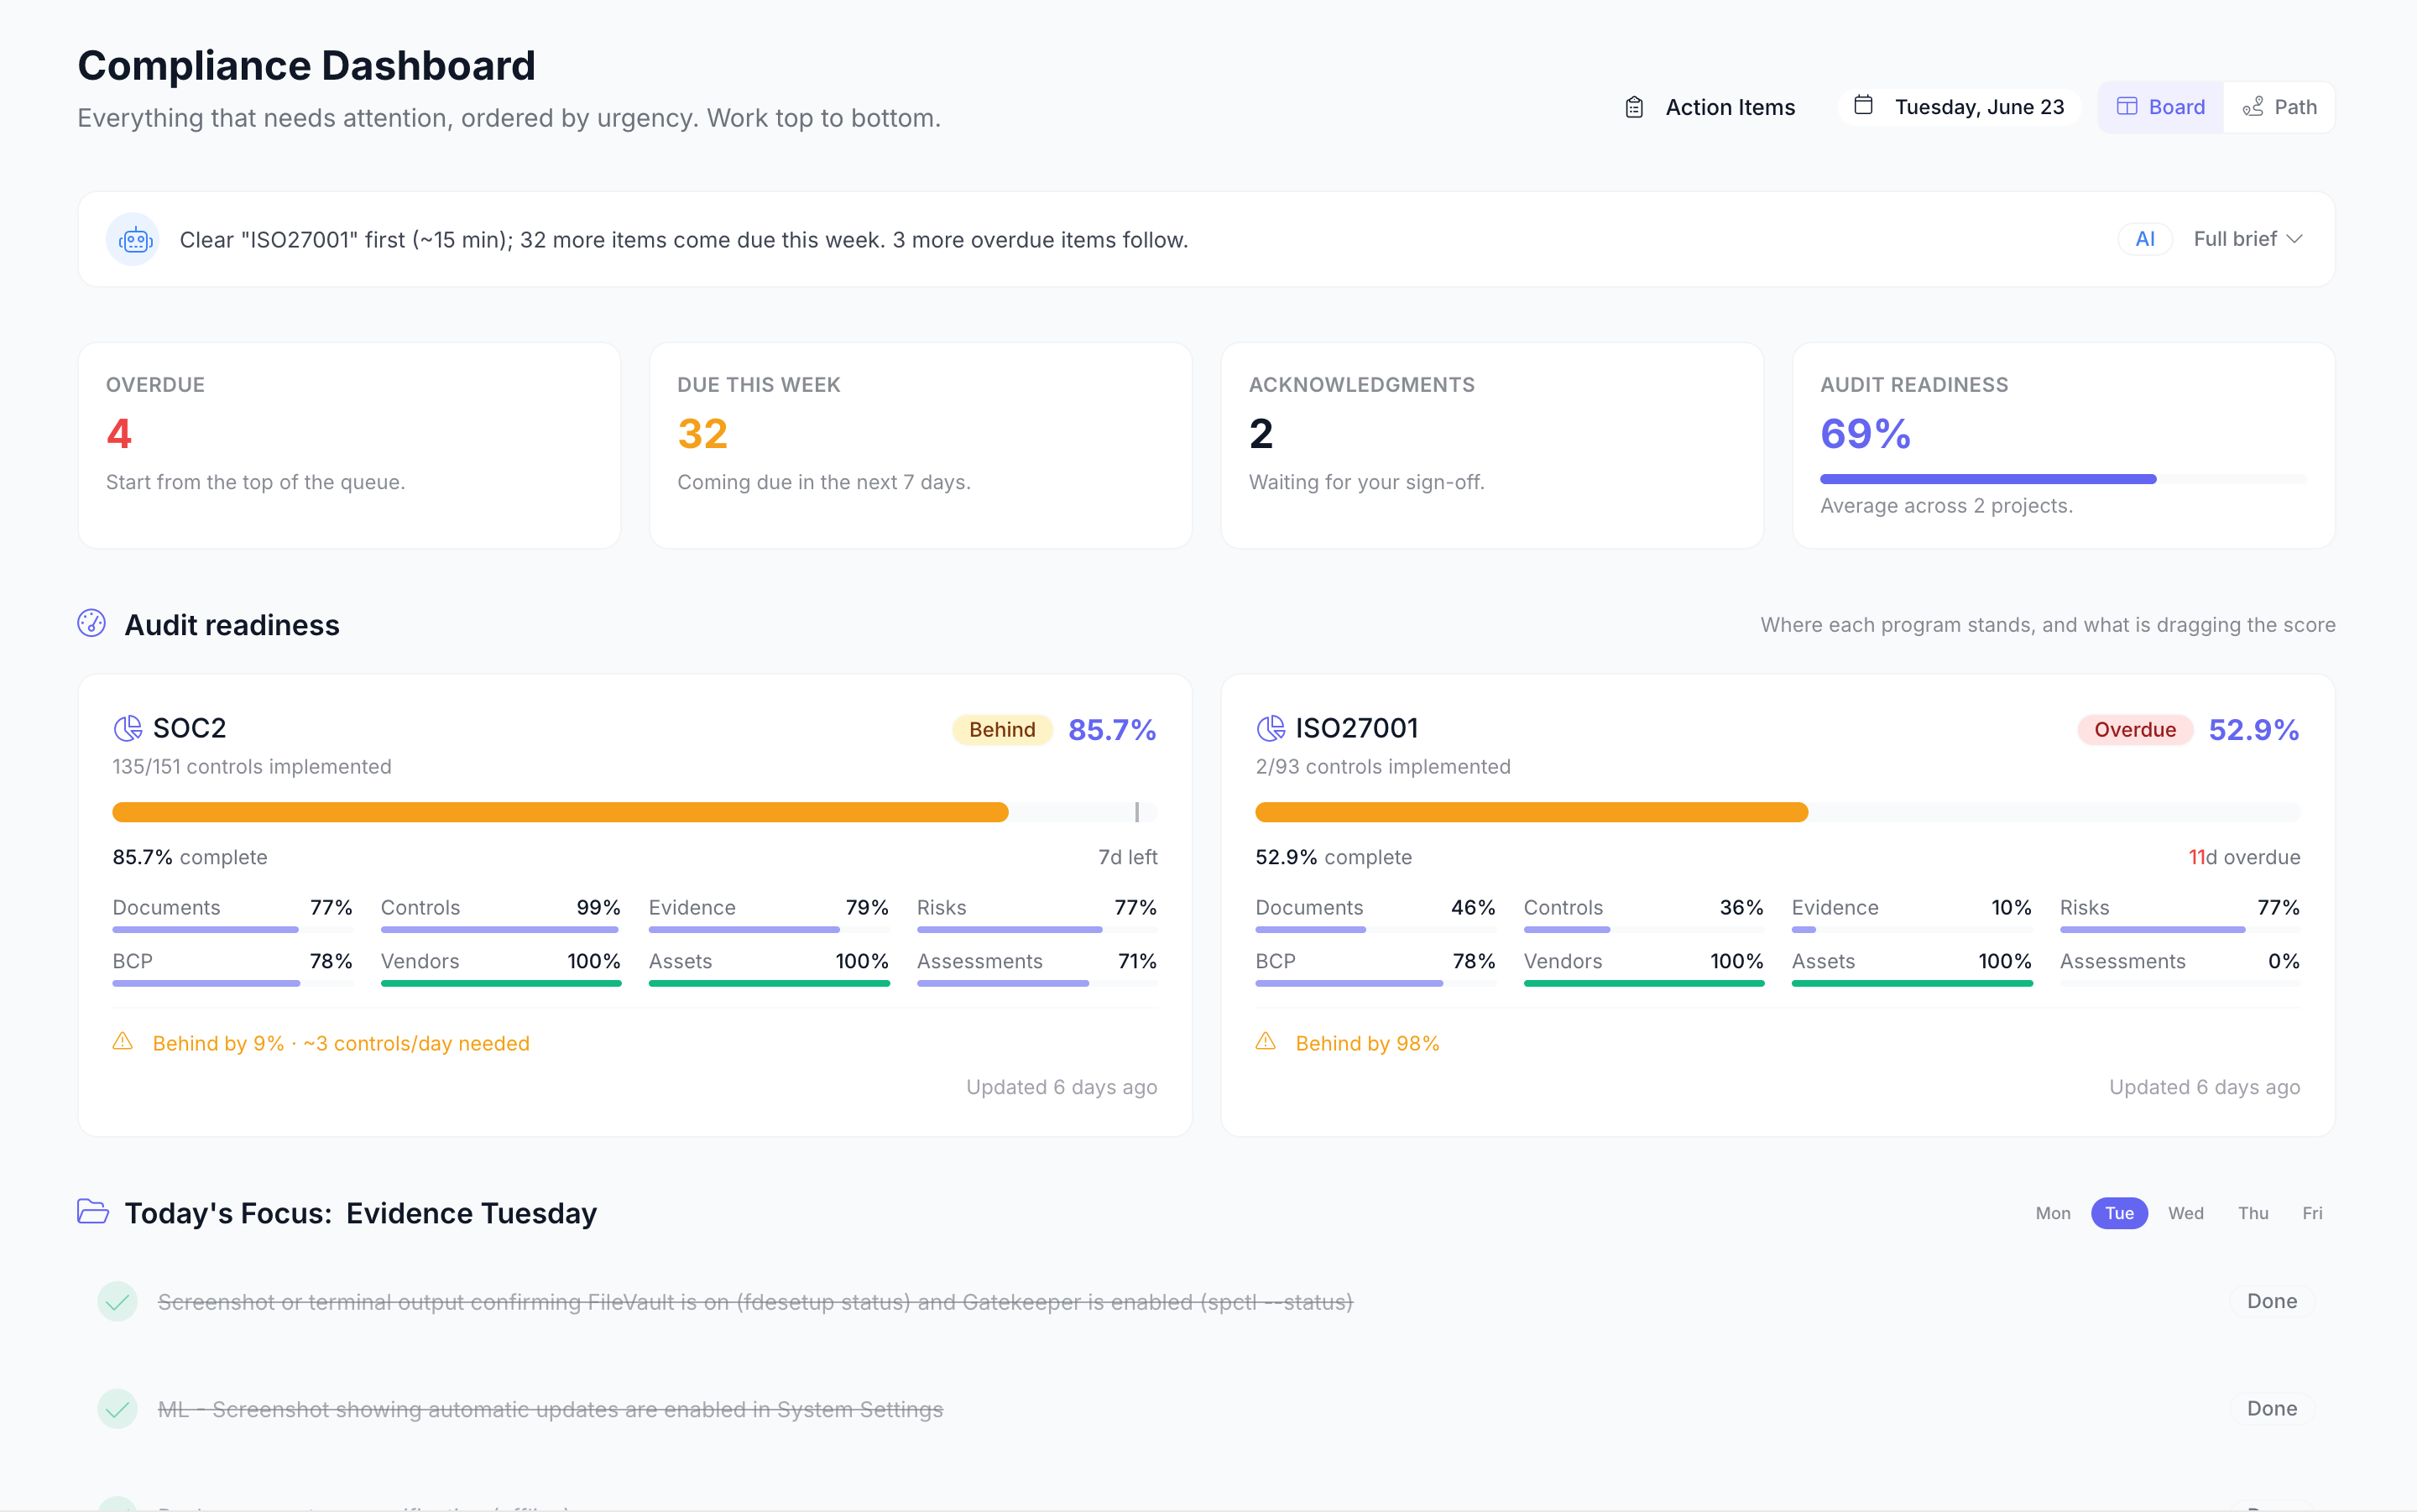Select the Fri focus day
This screenshot has width=2417, height=1512.
coord(2312,1213)
